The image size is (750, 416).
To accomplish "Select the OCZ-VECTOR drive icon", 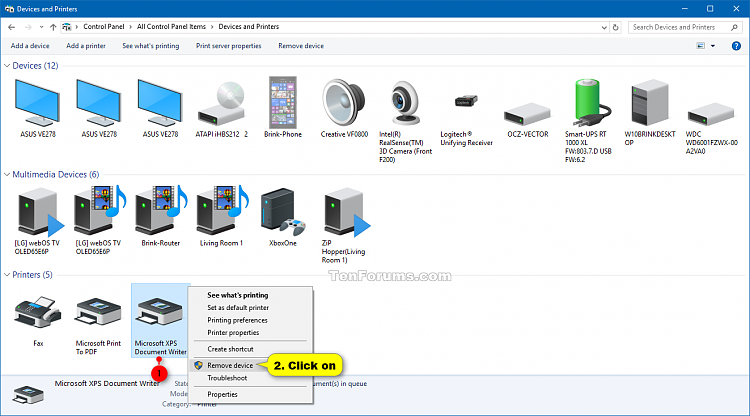I will [527, 114].
